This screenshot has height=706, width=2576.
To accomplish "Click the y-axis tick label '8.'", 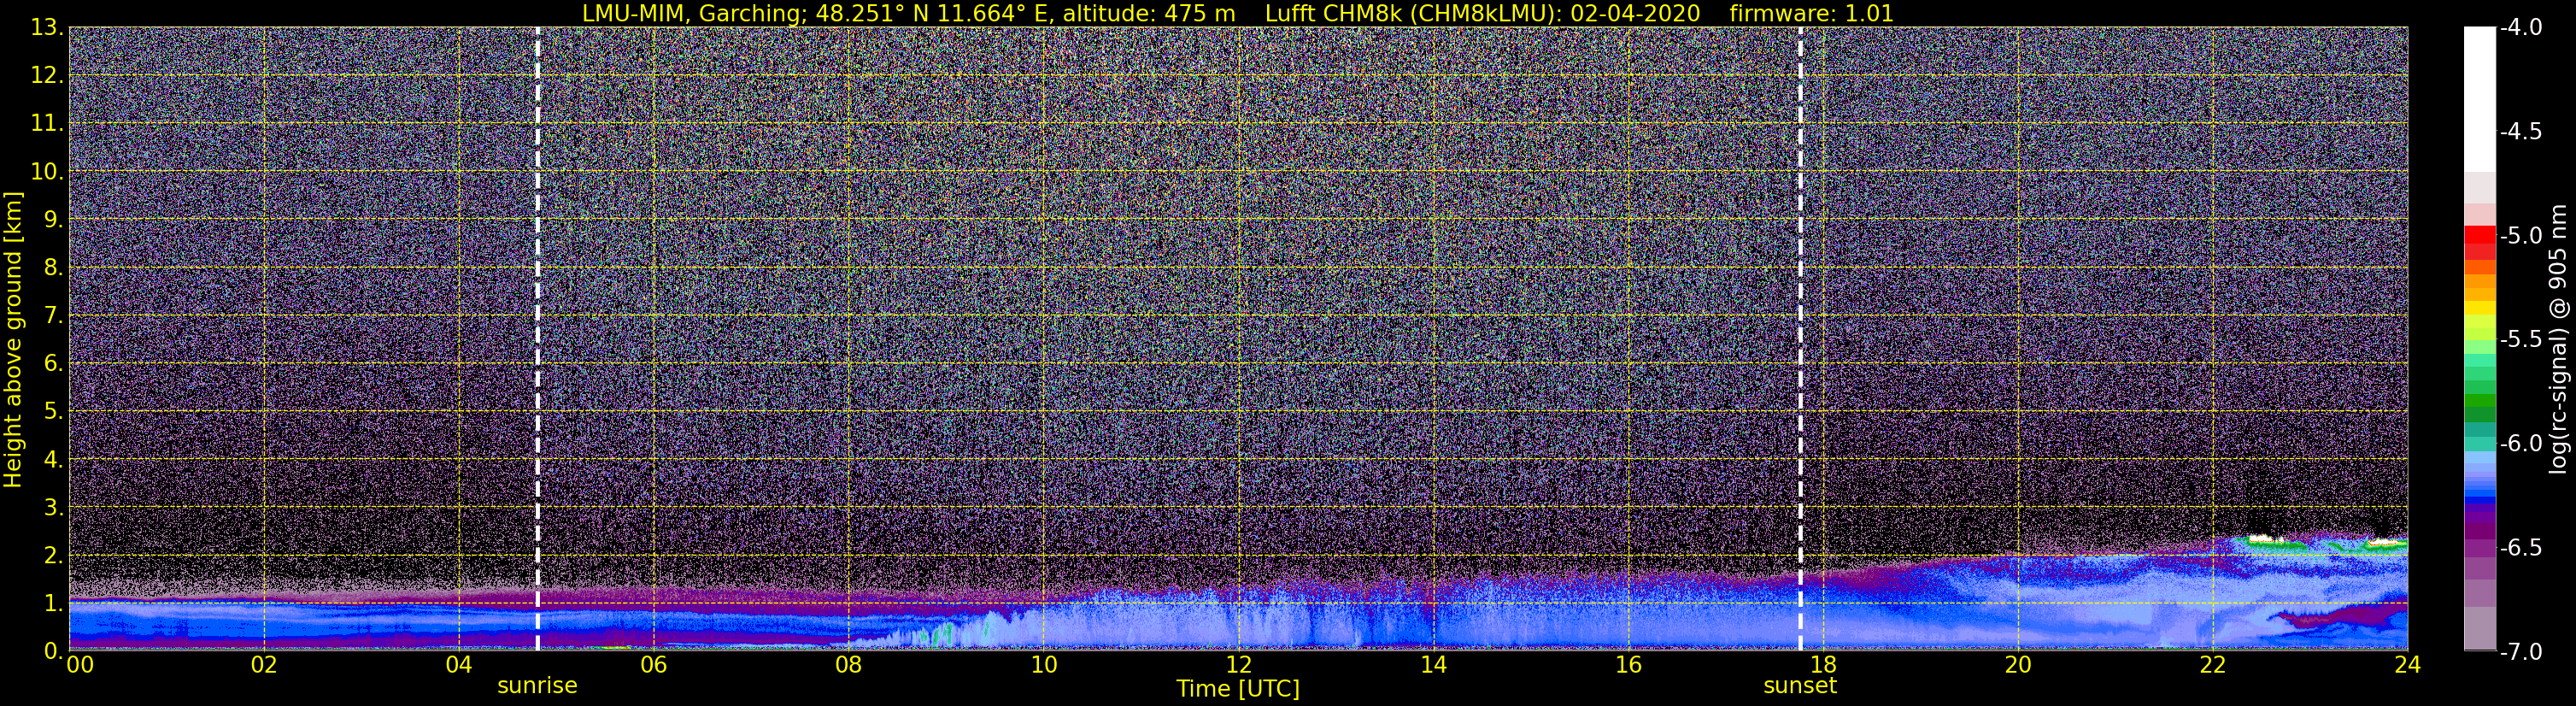I will click(x=53, y=268).
